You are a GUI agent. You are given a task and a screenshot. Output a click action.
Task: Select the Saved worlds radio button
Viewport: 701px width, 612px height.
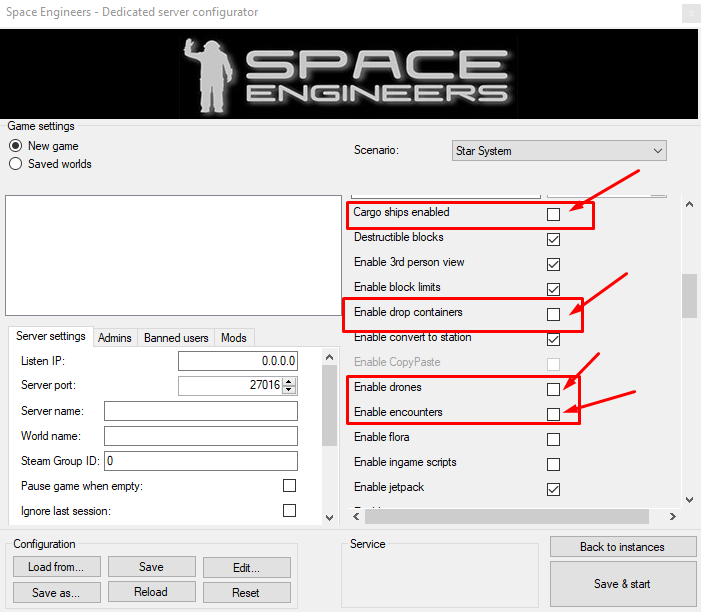[16, 164]
